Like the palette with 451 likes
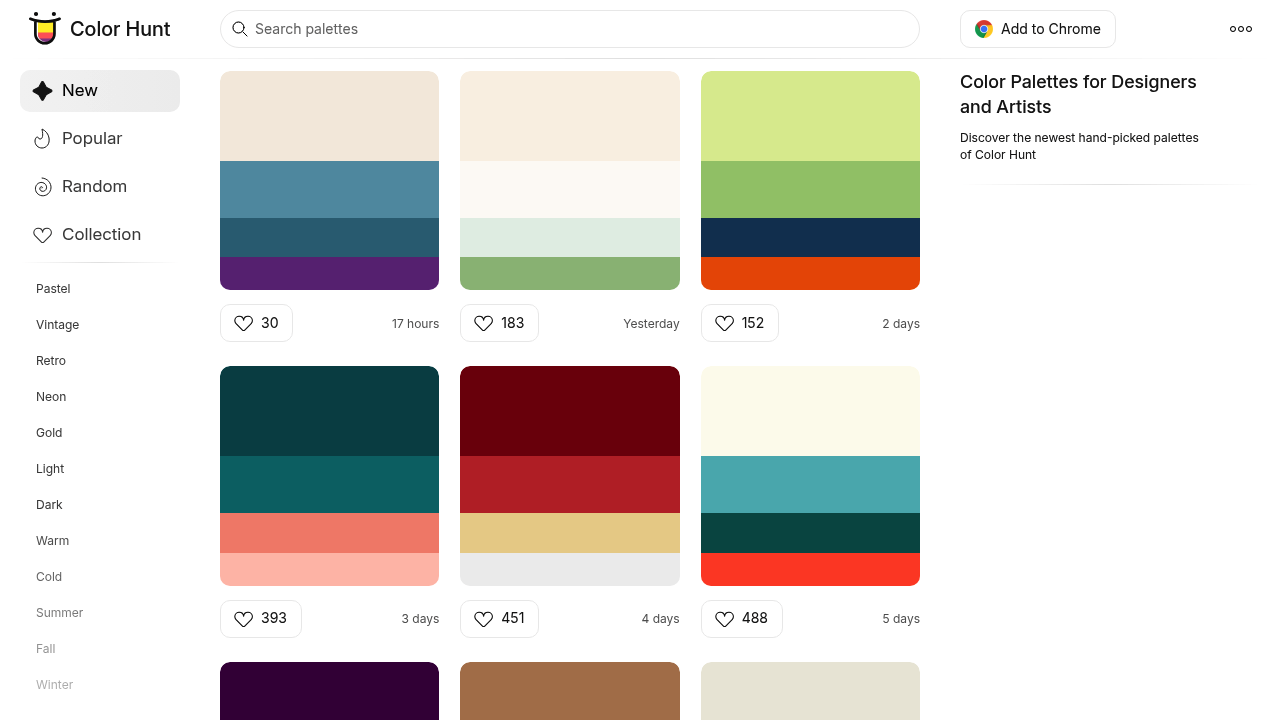This screenshot has width=1280, height=720. click(x=483, y=619)
